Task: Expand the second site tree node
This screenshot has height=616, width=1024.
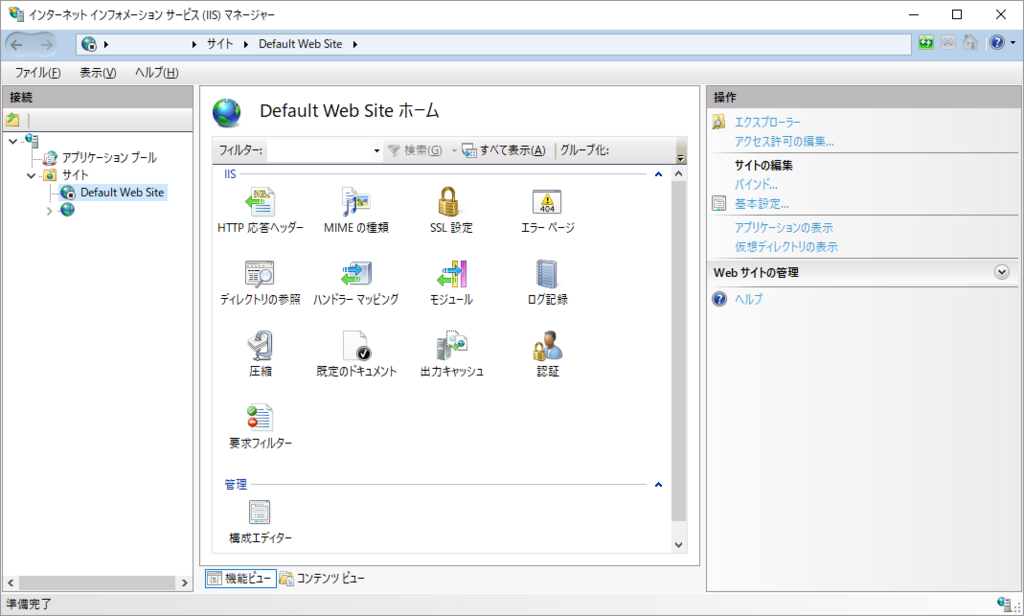Action: point(49,210)
